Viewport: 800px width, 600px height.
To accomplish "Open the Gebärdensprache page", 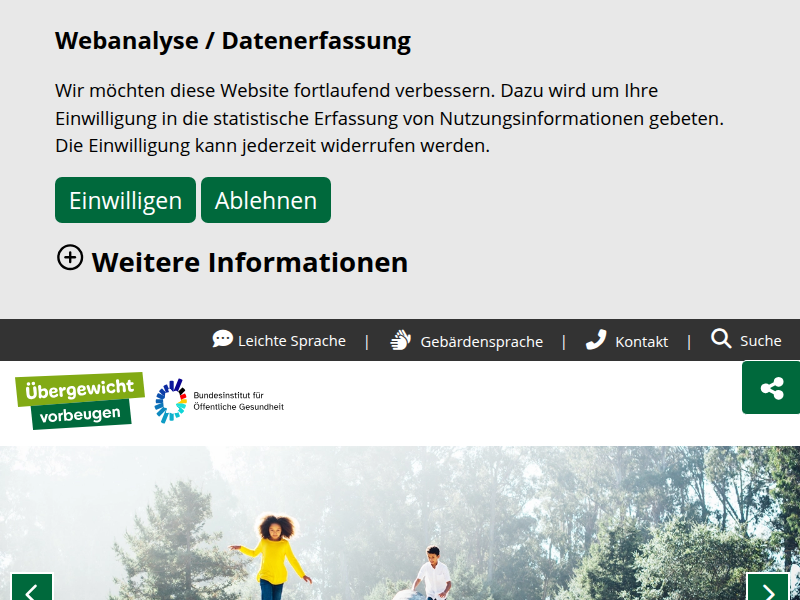I will click(466, 340).
